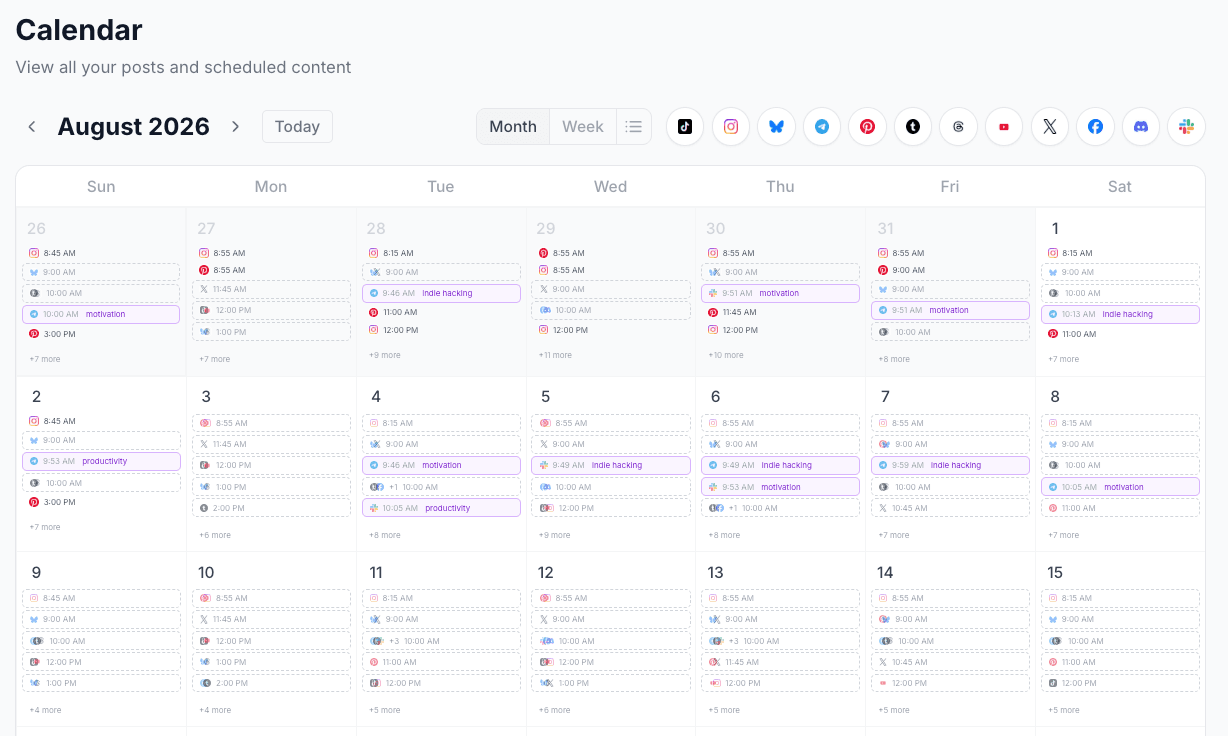This screenshot has width=1228, height=736.
Task: Open 10:45 AM post on August 7
Action: pyautogui.click(x=950, y=508)
